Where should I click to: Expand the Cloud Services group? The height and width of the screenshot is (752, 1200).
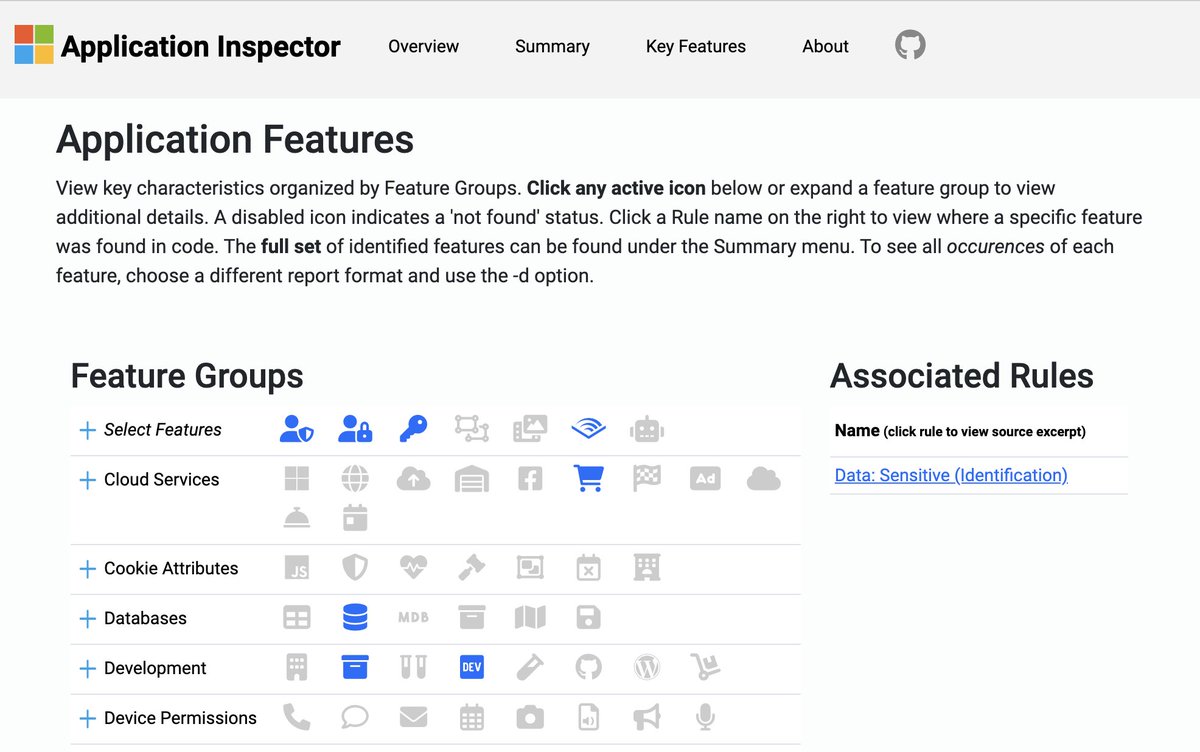click(x=88, y=480)
